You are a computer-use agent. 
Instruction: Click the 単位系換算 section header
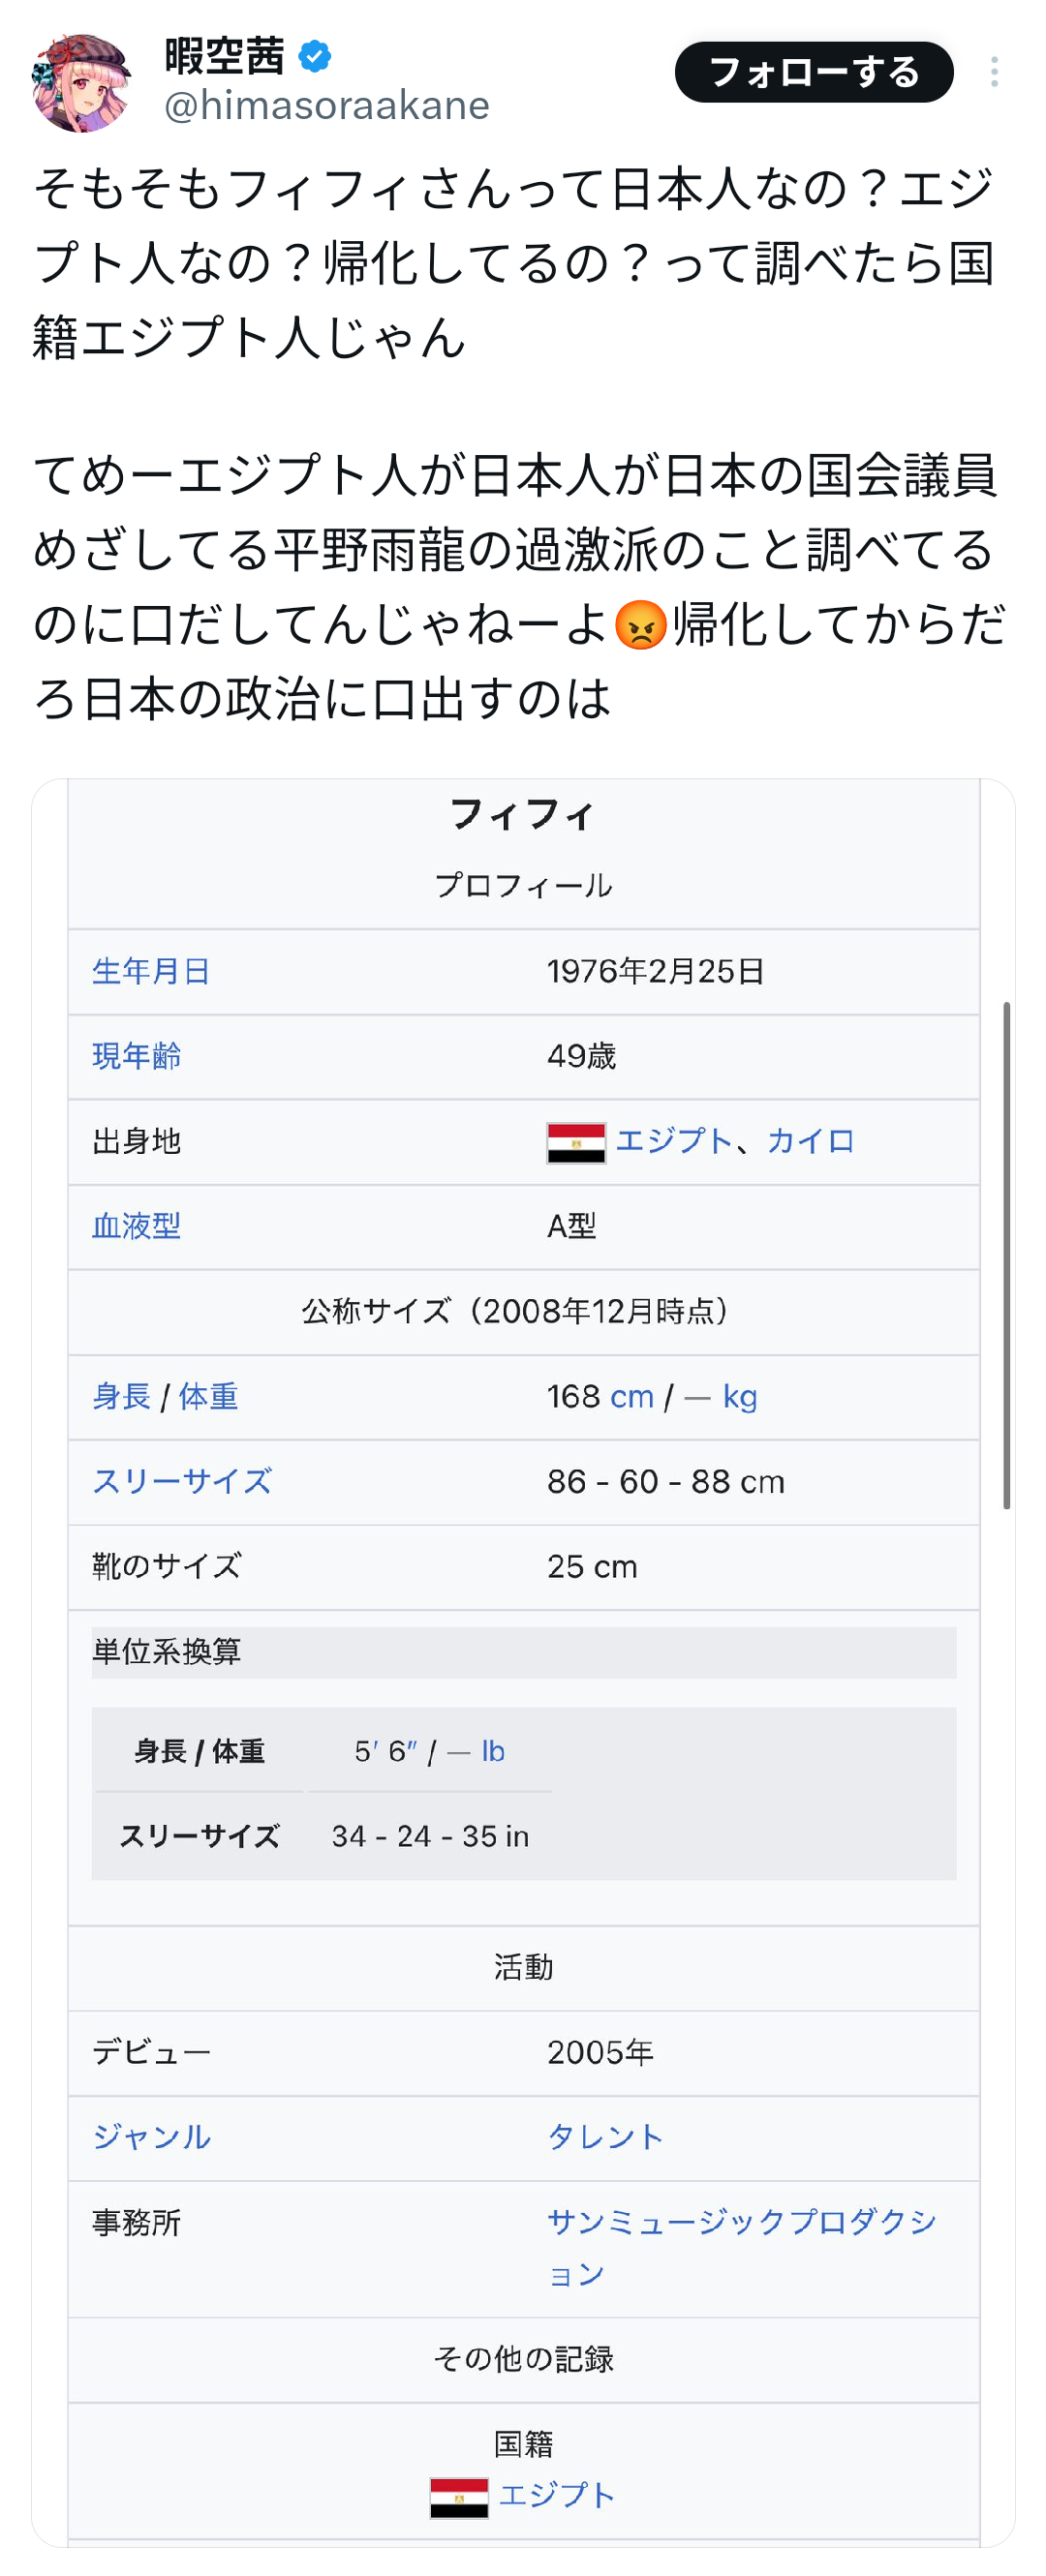[524, 1652]
